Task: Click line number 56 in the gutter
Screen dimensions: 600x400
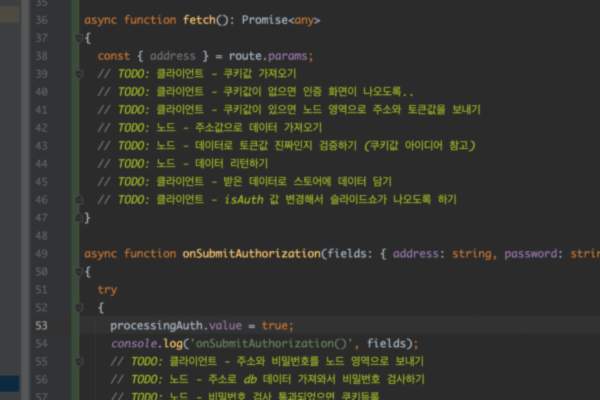Action: (41, 380)
